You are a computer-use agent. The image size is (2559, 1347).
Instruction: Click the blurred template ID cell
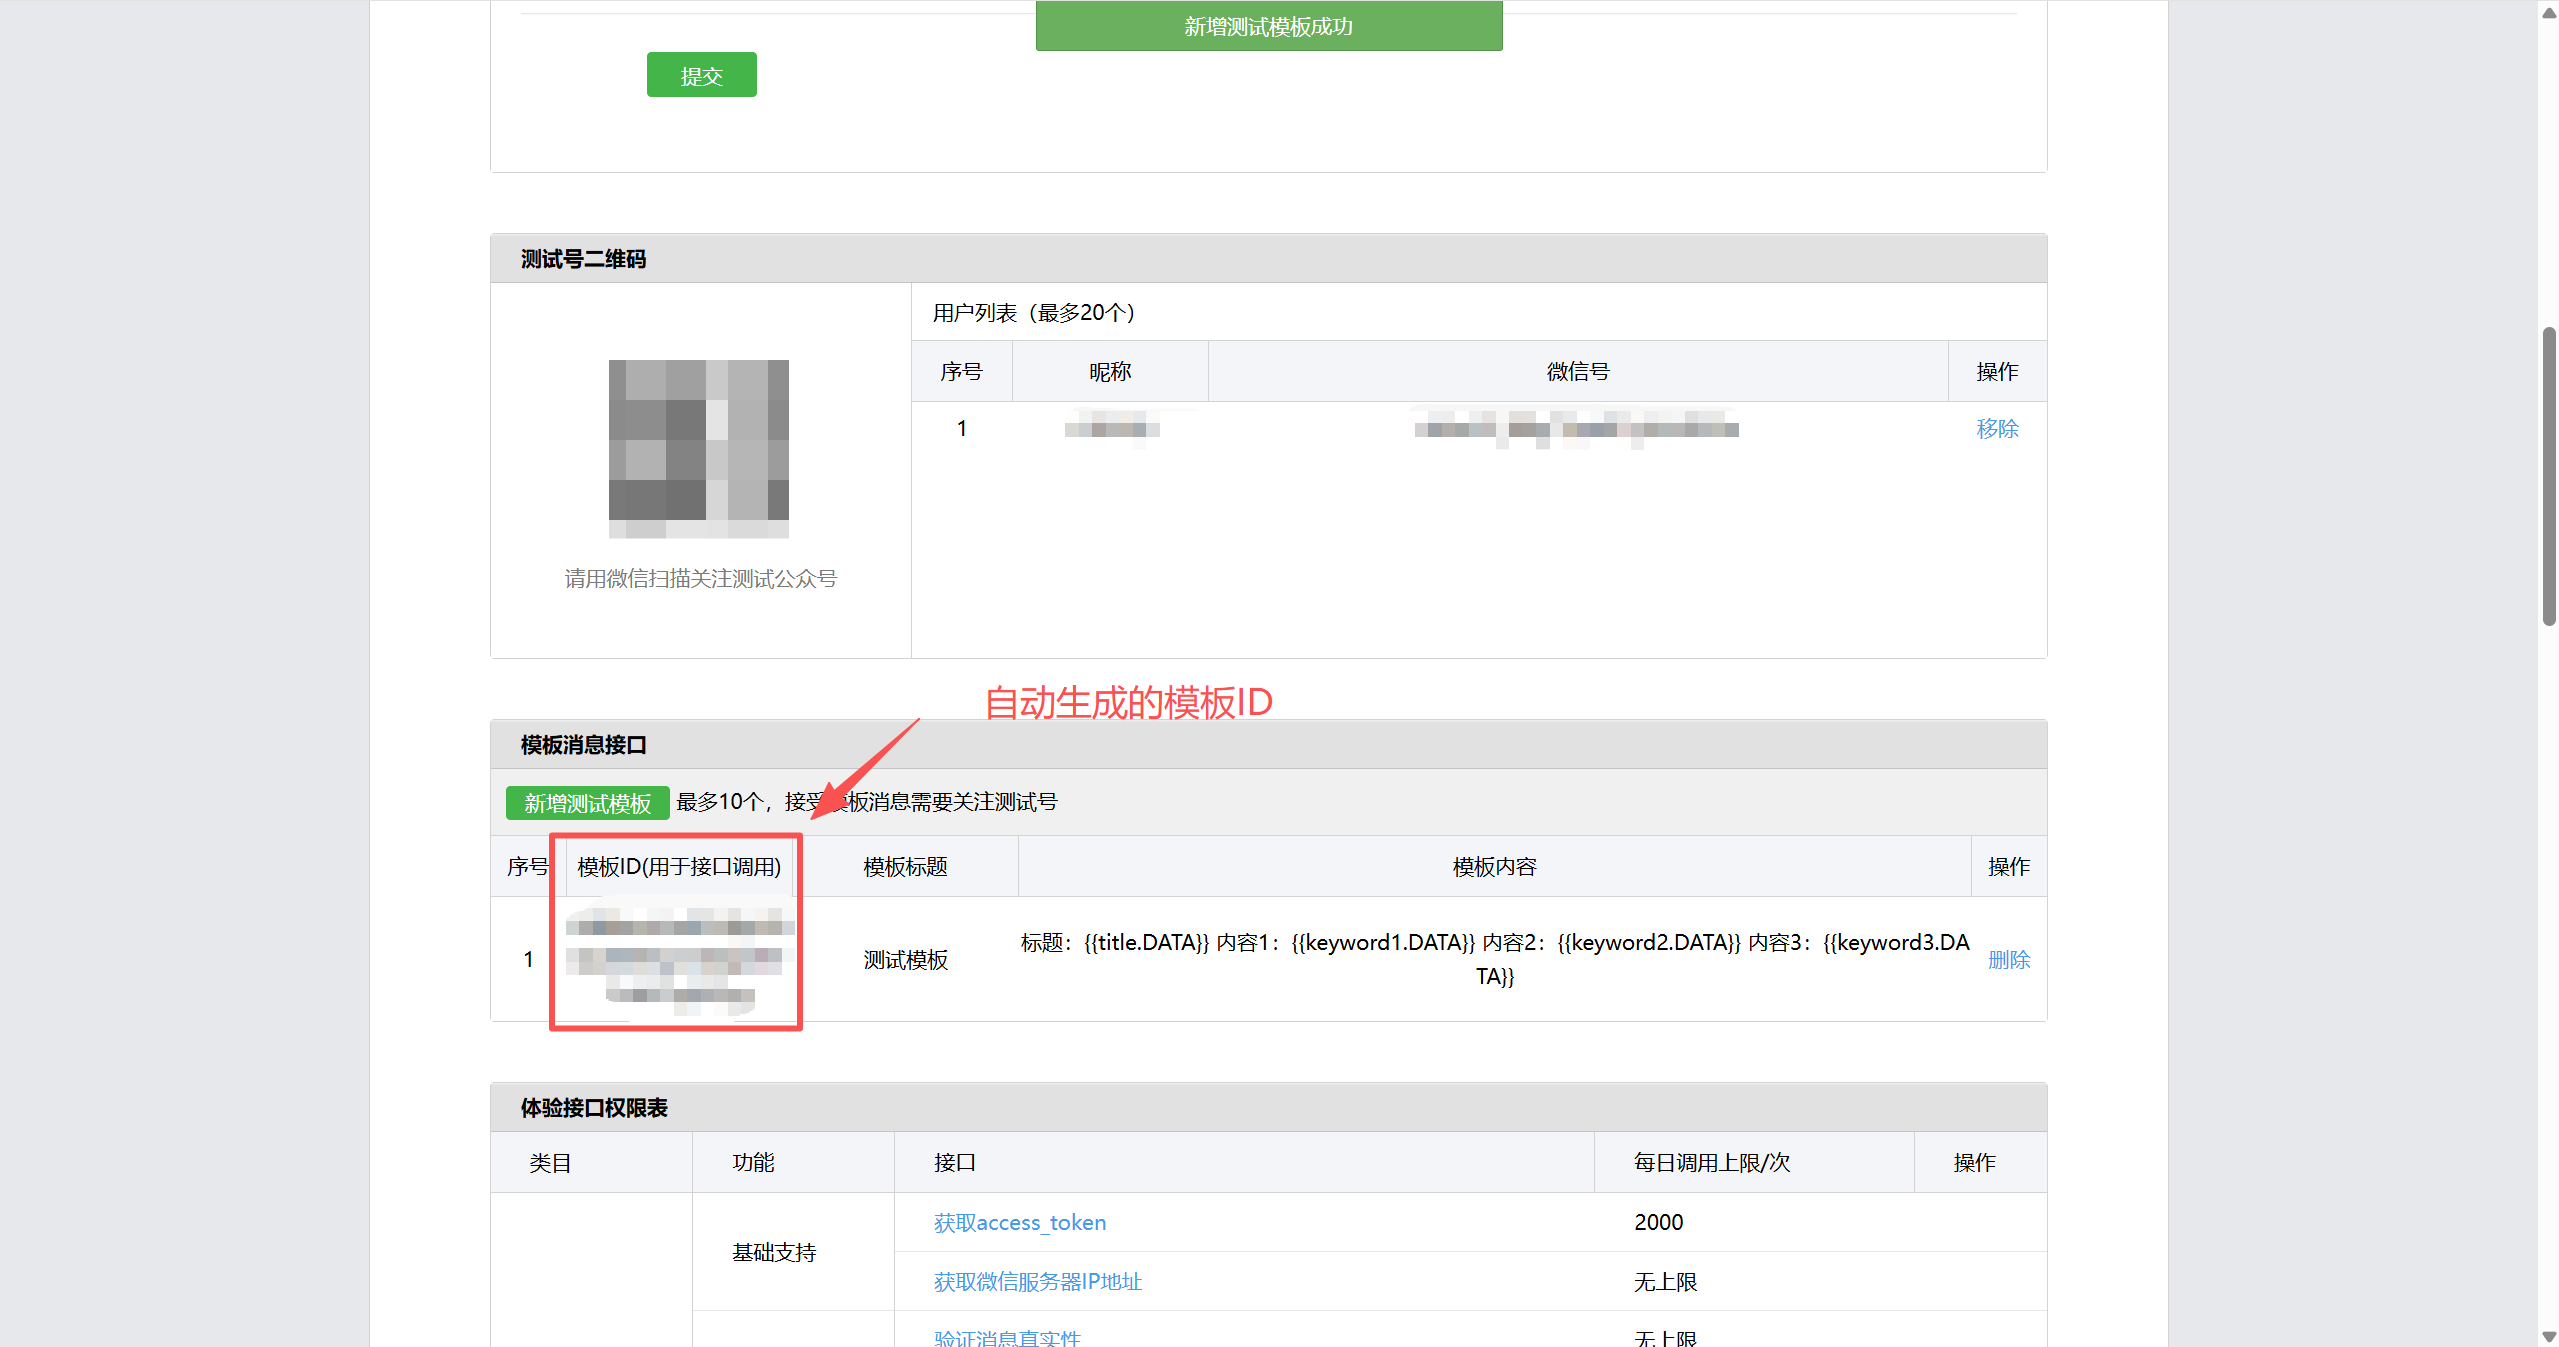[x=679, y=958]
